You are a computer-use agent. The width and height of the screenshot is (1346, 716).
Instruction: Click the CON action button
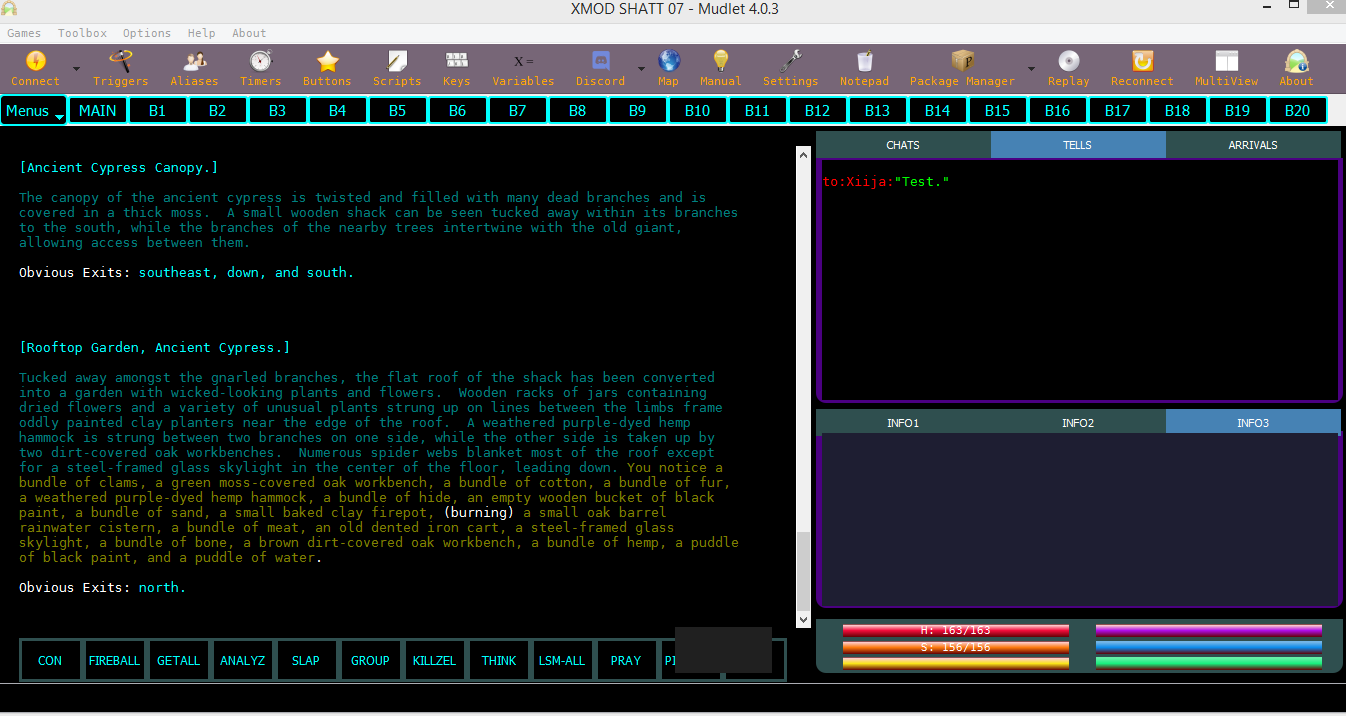tap(50, 660)
